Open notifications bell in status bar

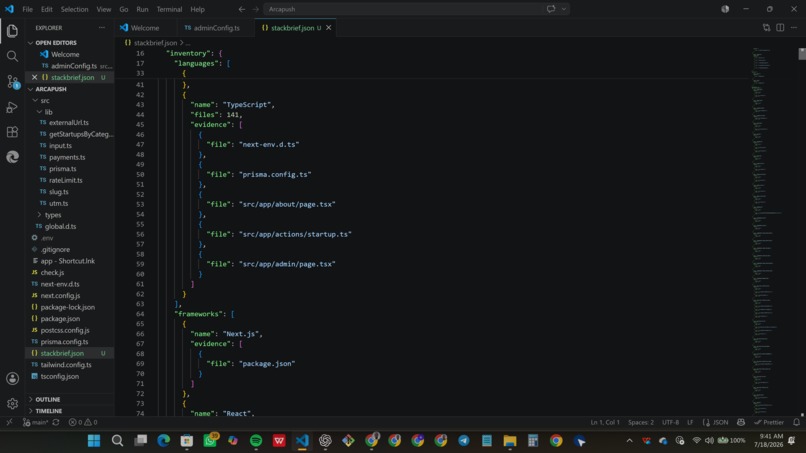click(x=796, y=422)
